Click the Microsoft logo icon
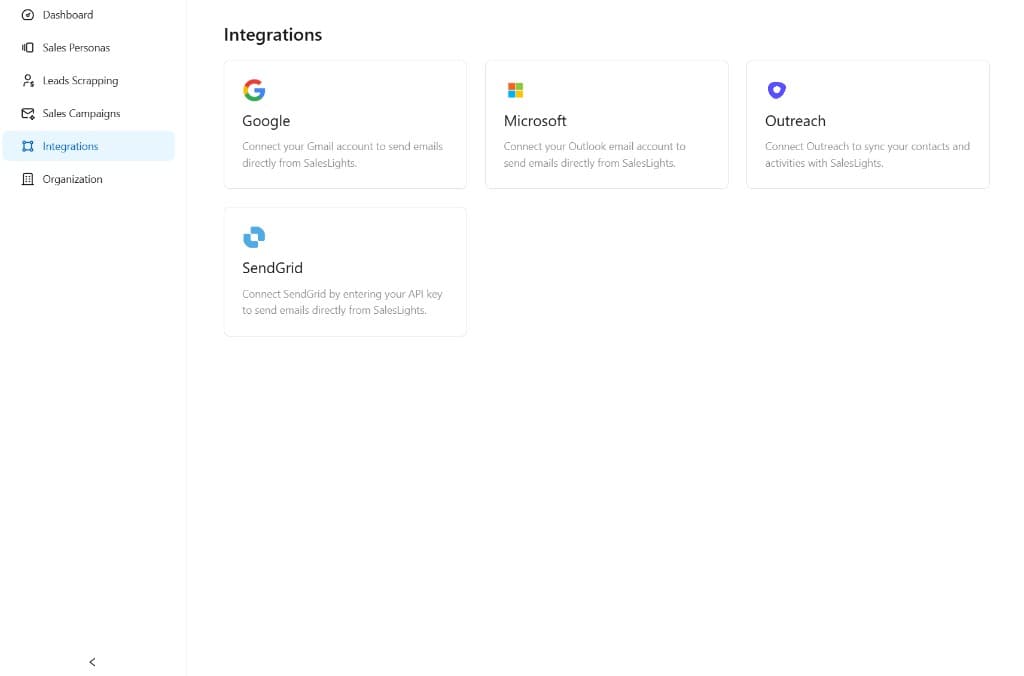 point(516,90)
